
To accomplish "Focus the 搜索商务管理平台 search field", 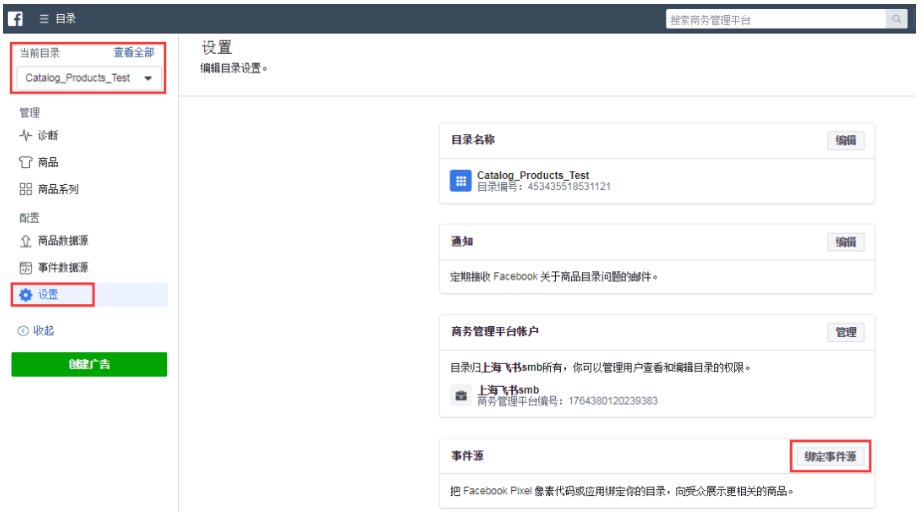I will pos(776,19).
